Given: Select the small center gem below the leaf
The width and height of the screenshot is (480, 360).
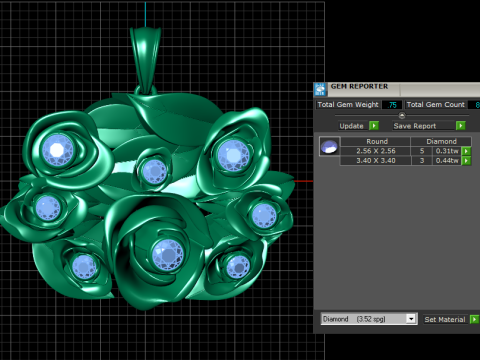Looking at the screenshot, I should [x=154, y=171].
